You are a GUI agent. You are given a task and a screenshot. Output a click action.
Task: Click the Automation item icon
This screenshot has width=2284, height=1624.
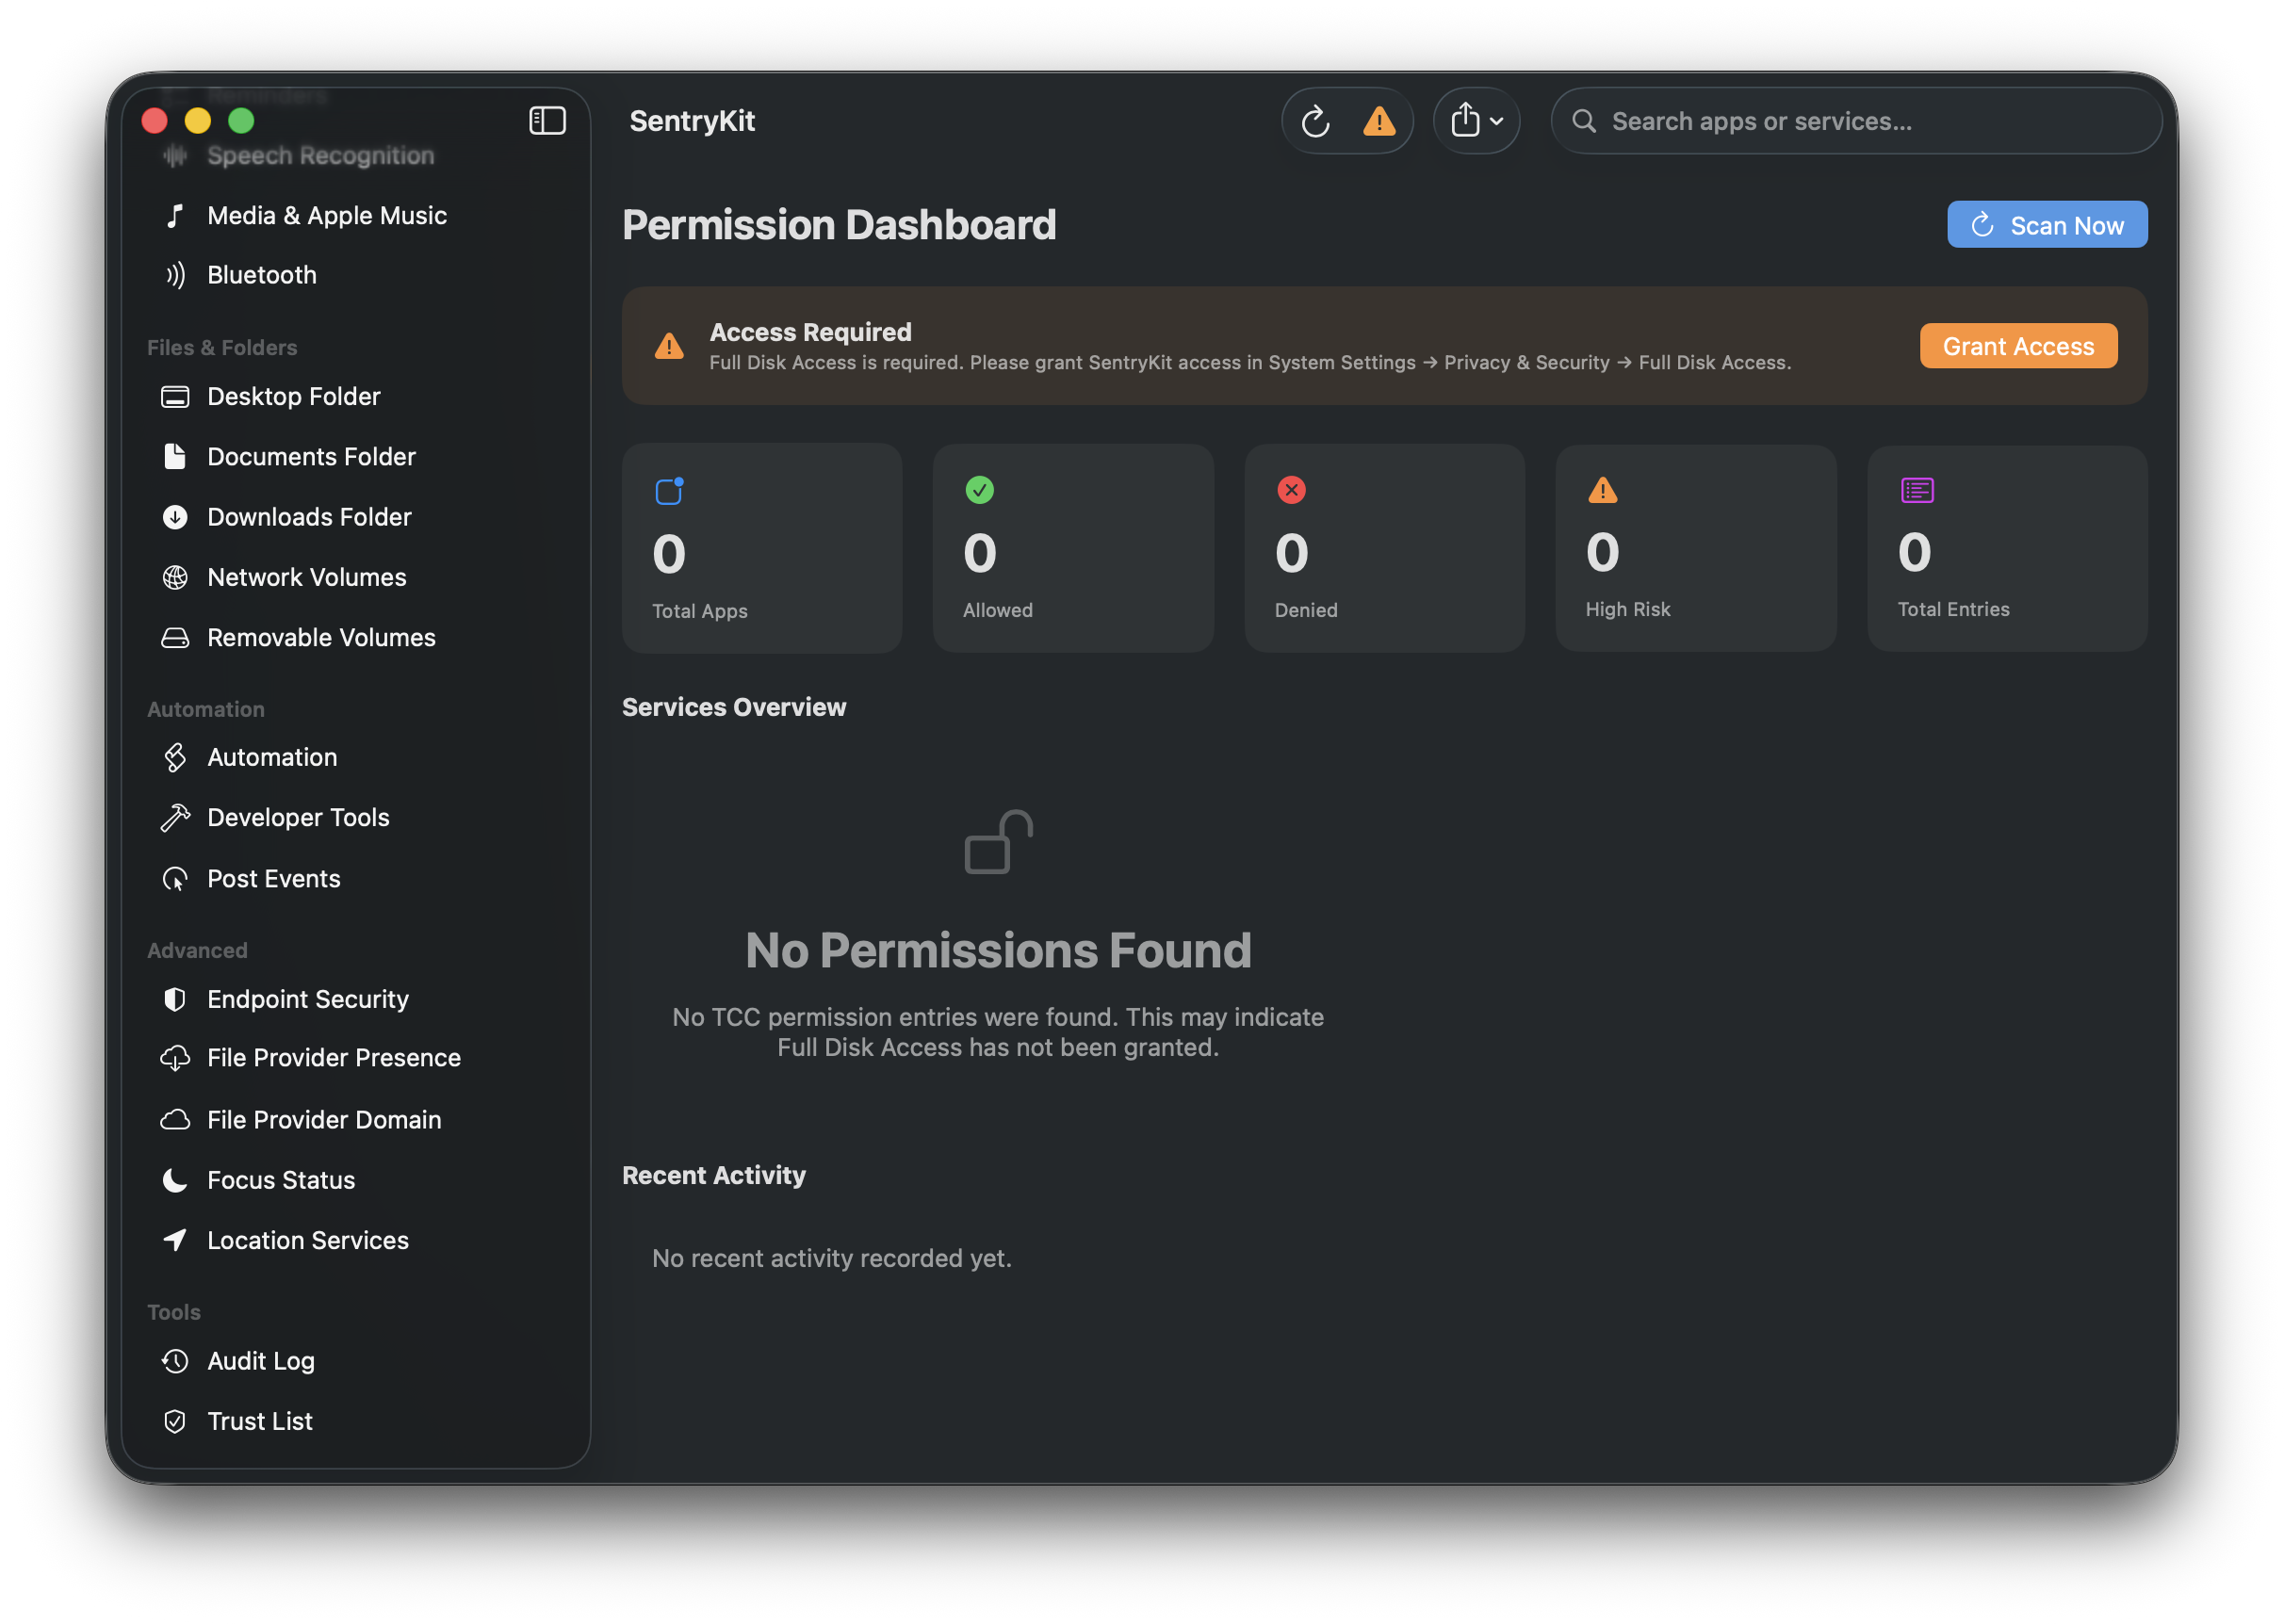tap(175, 758)
